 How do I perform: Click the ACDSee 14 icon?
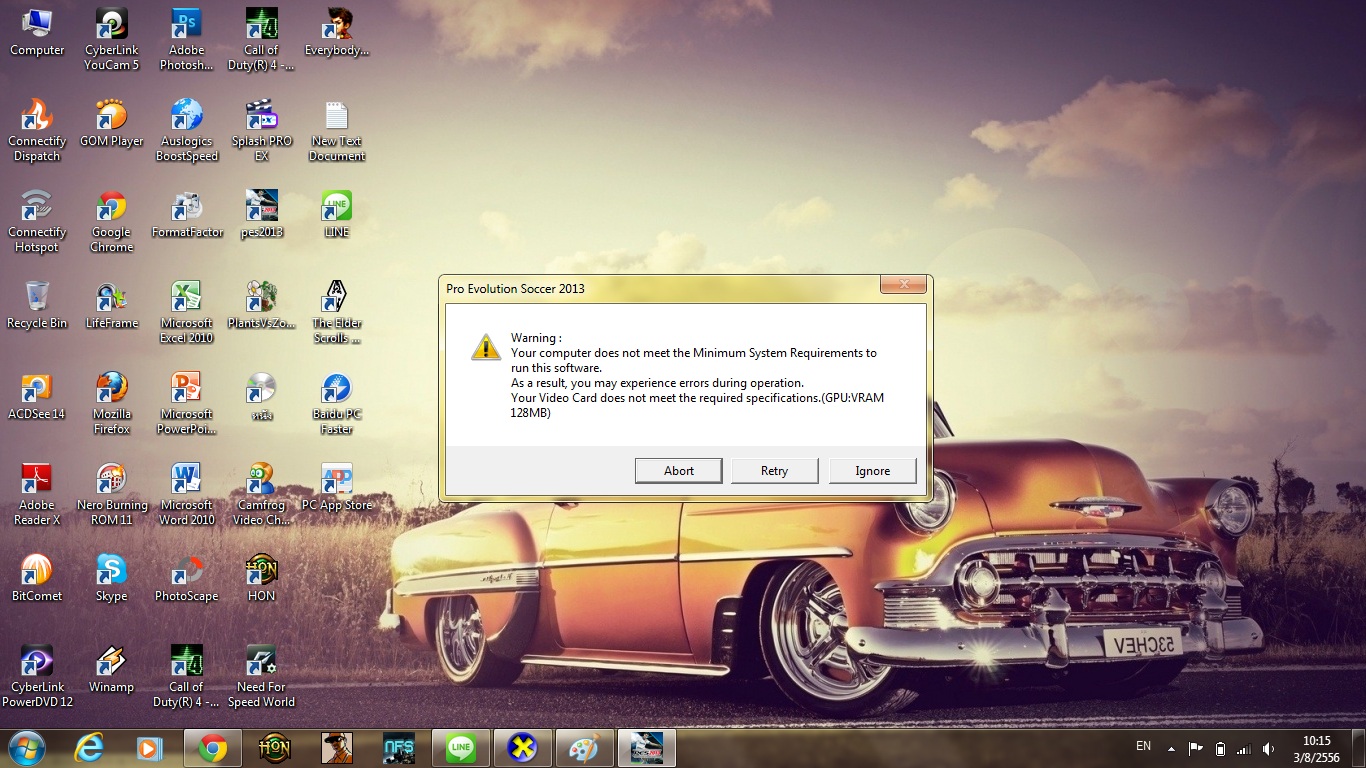click(x=37, y=397)
